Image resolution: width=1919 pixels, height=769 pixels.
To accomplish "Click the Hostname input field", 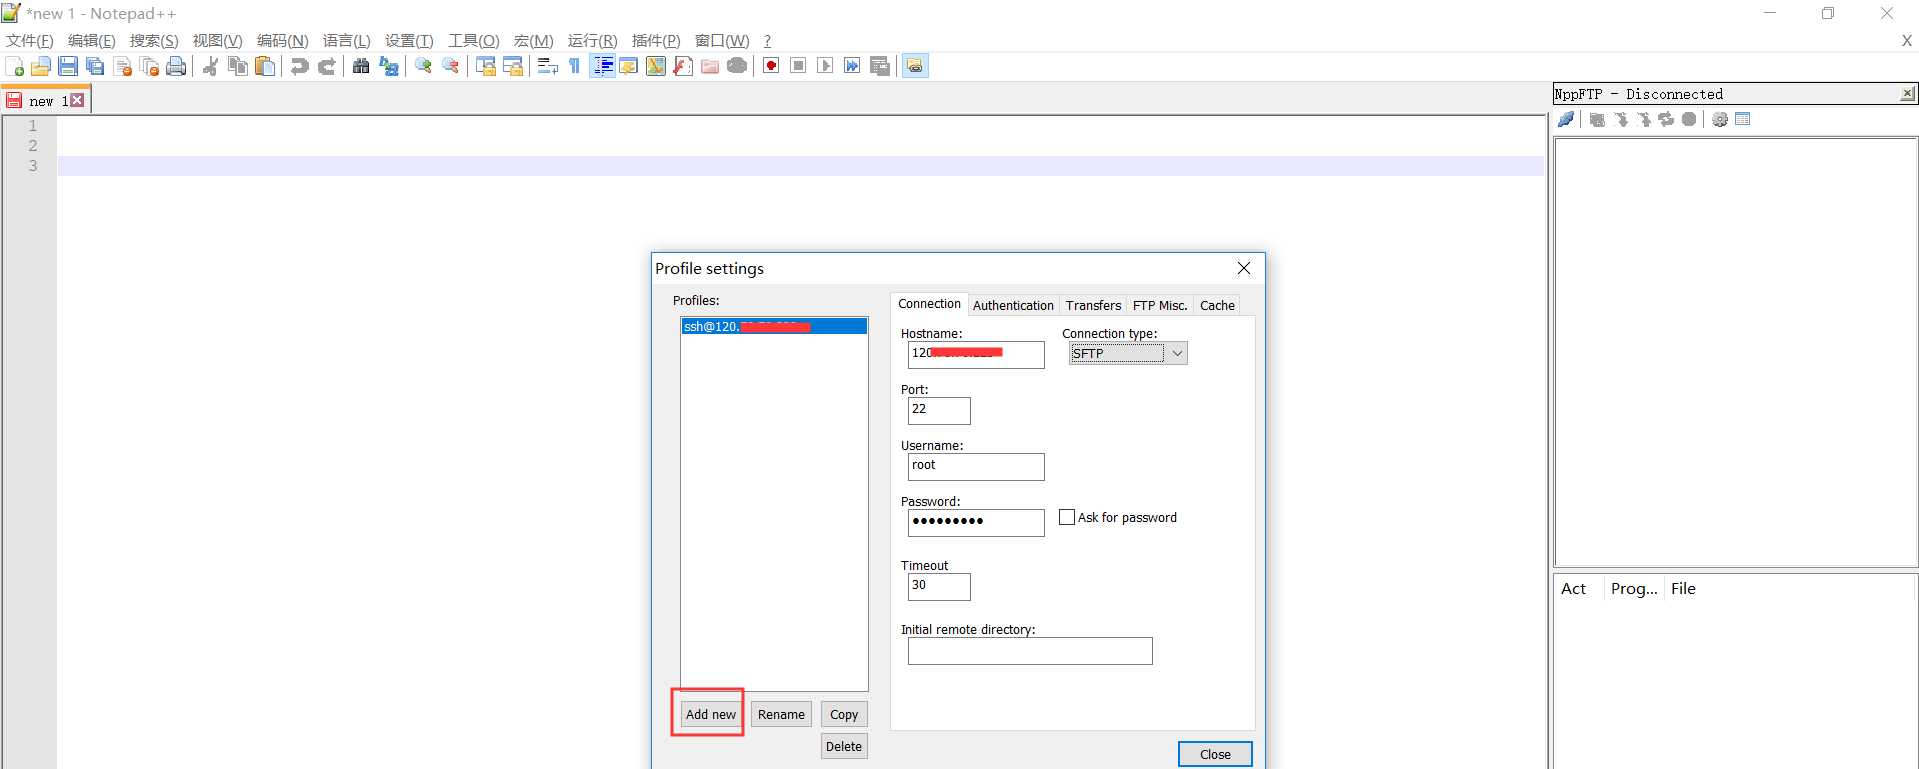I will point(976,354).
